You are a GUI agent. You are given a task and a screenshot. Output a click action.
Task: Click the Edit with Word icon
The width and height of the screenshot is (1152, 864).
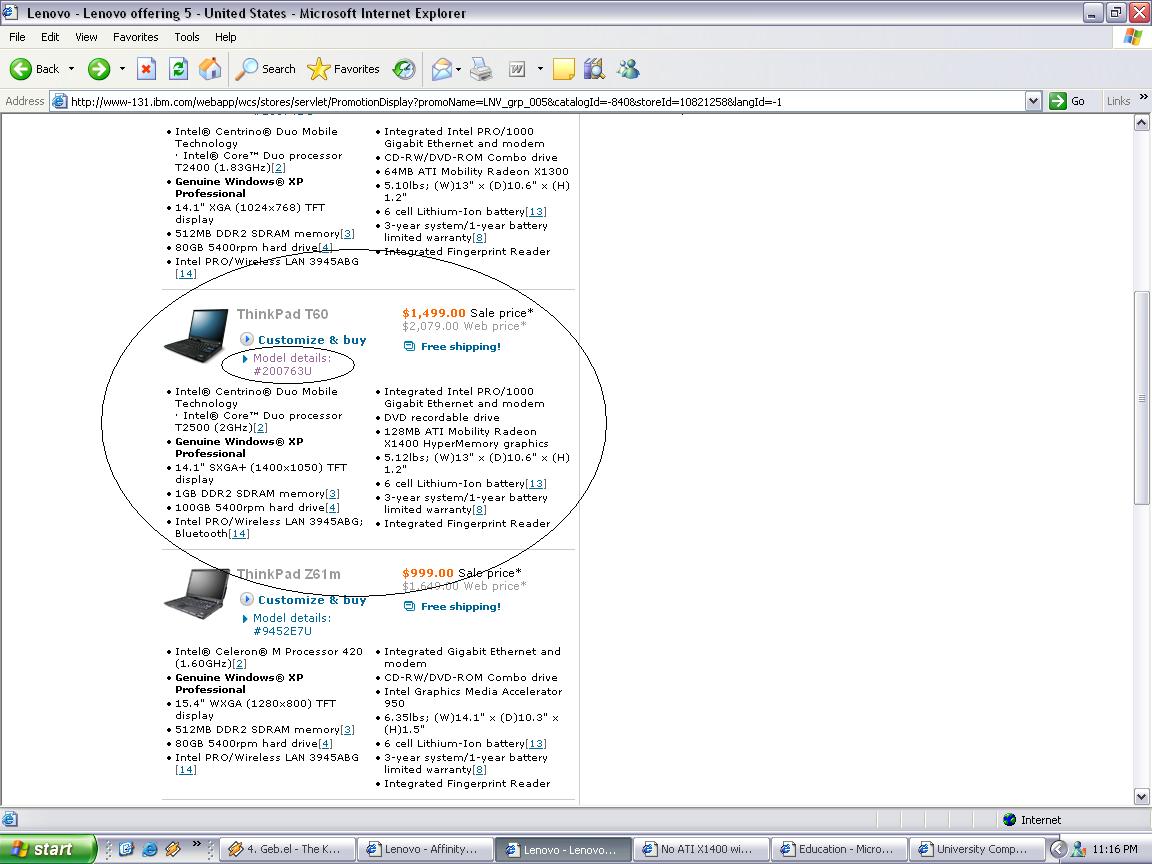point(517,69)
